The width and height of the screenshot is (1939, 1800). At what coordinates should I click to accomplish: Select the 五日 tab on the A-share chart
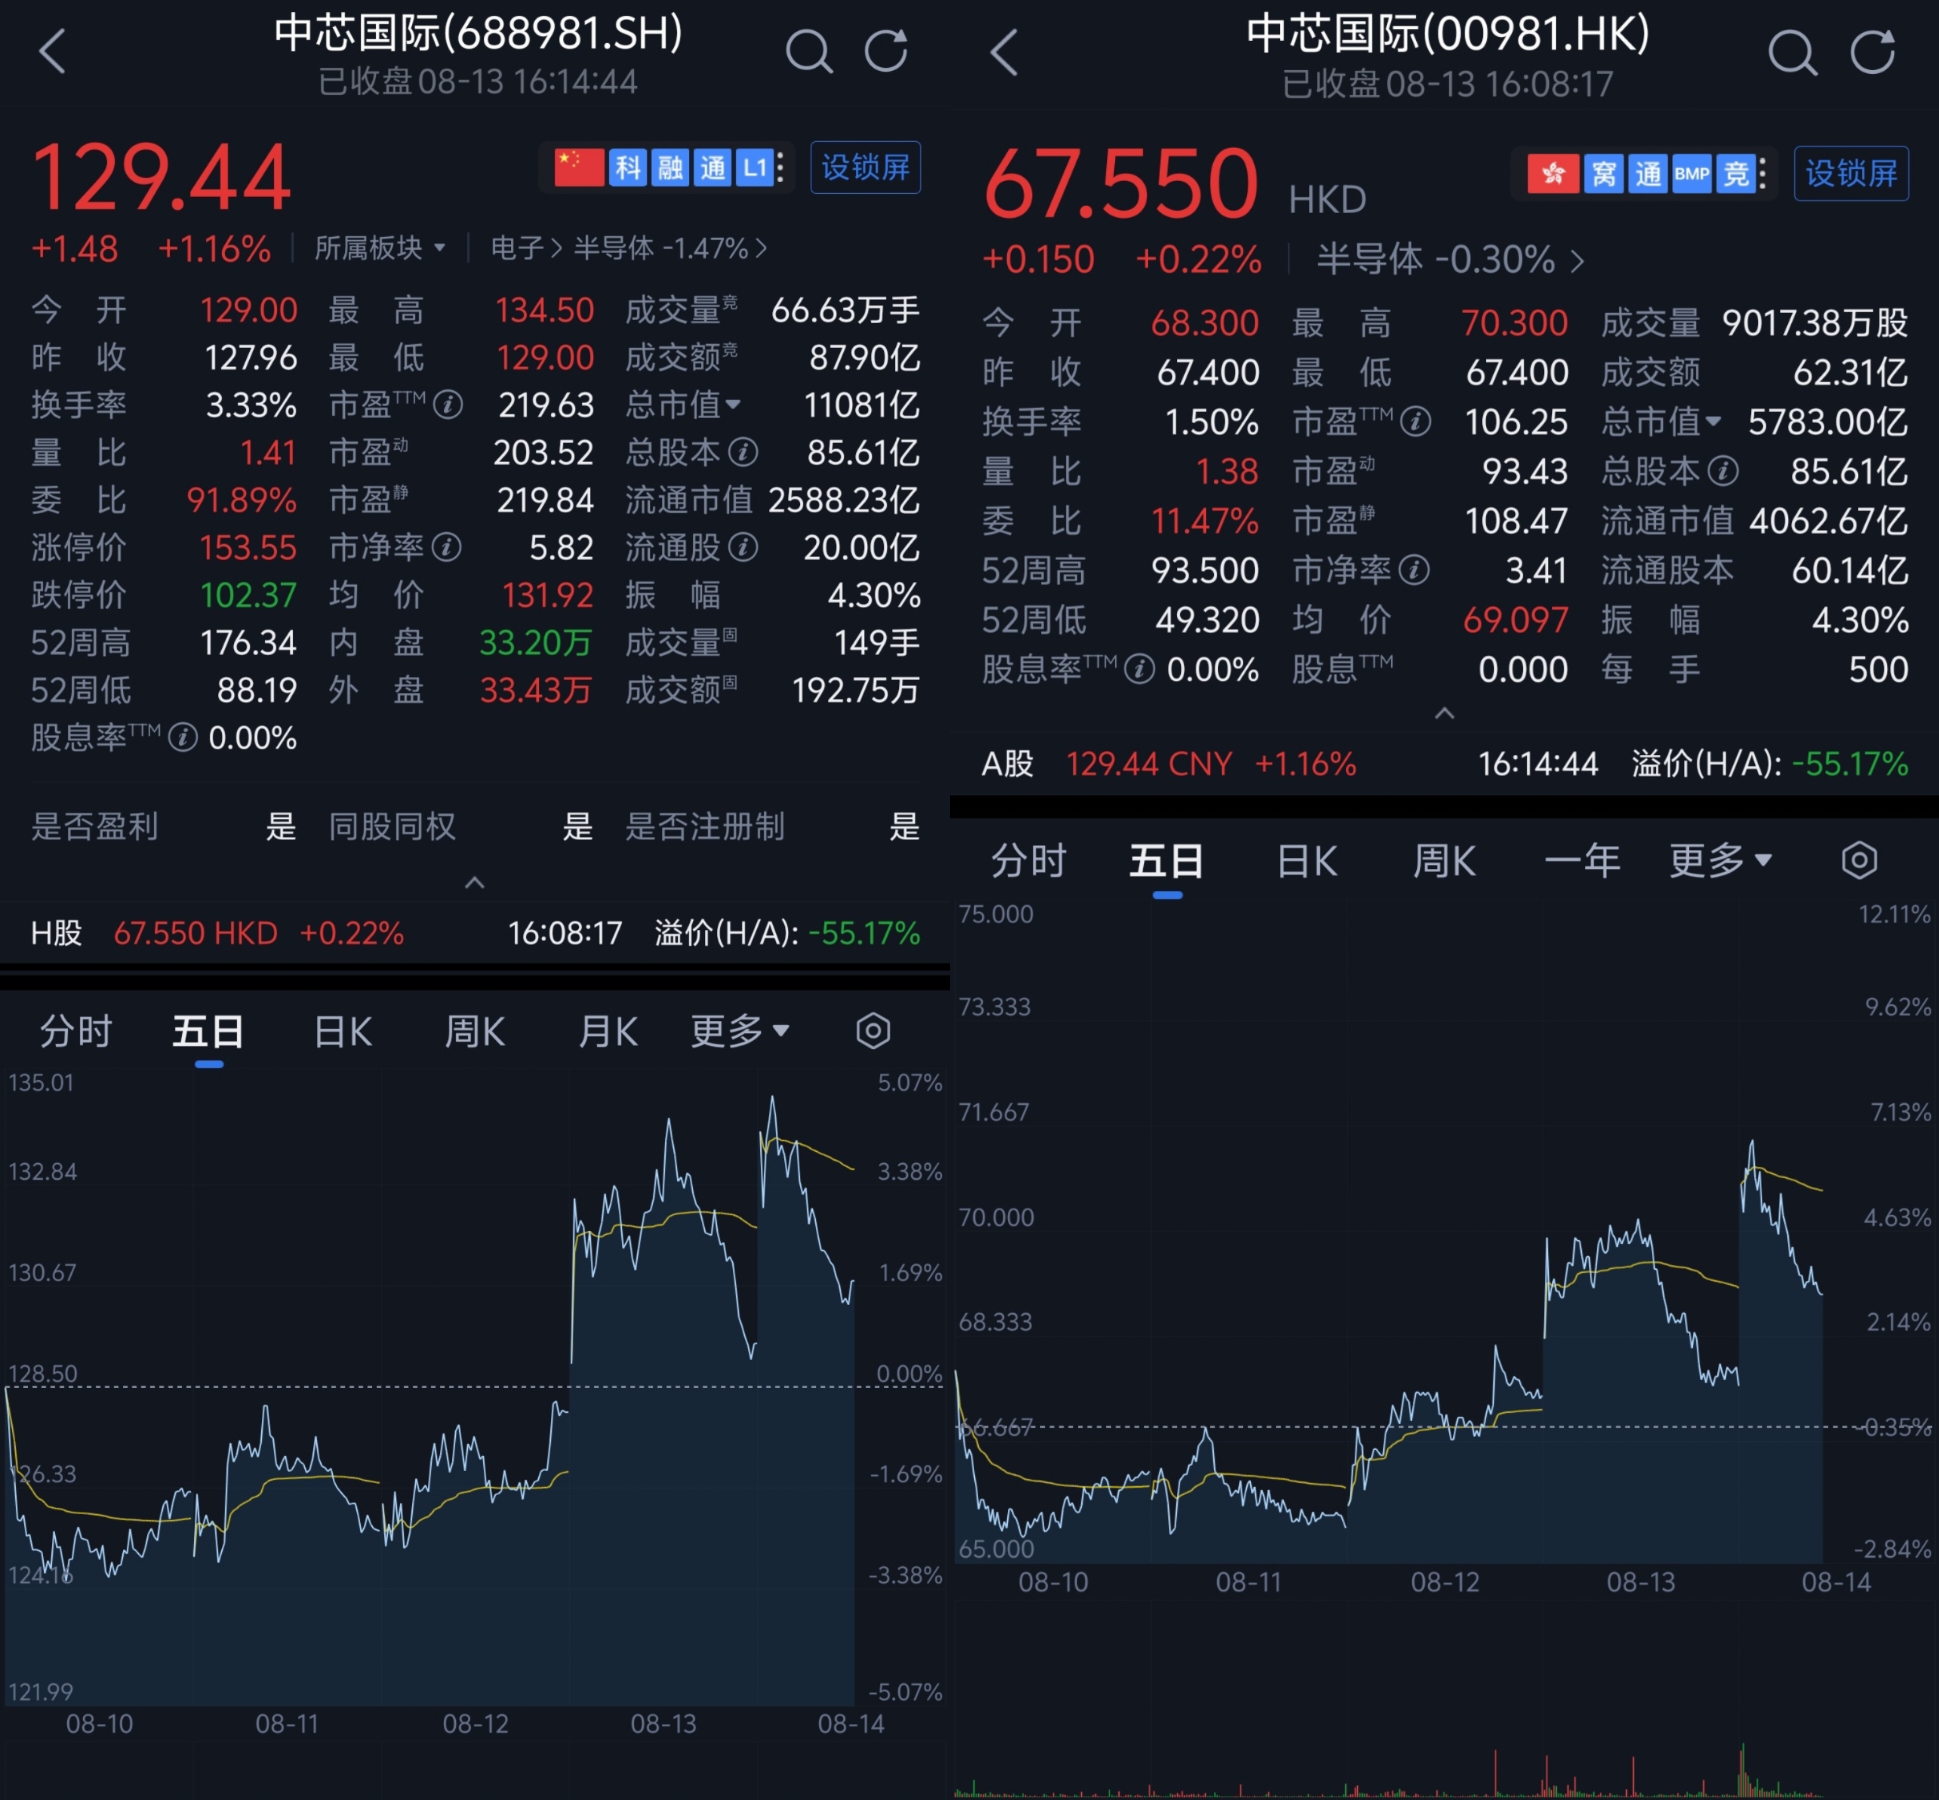click(x=208, y=1030)
